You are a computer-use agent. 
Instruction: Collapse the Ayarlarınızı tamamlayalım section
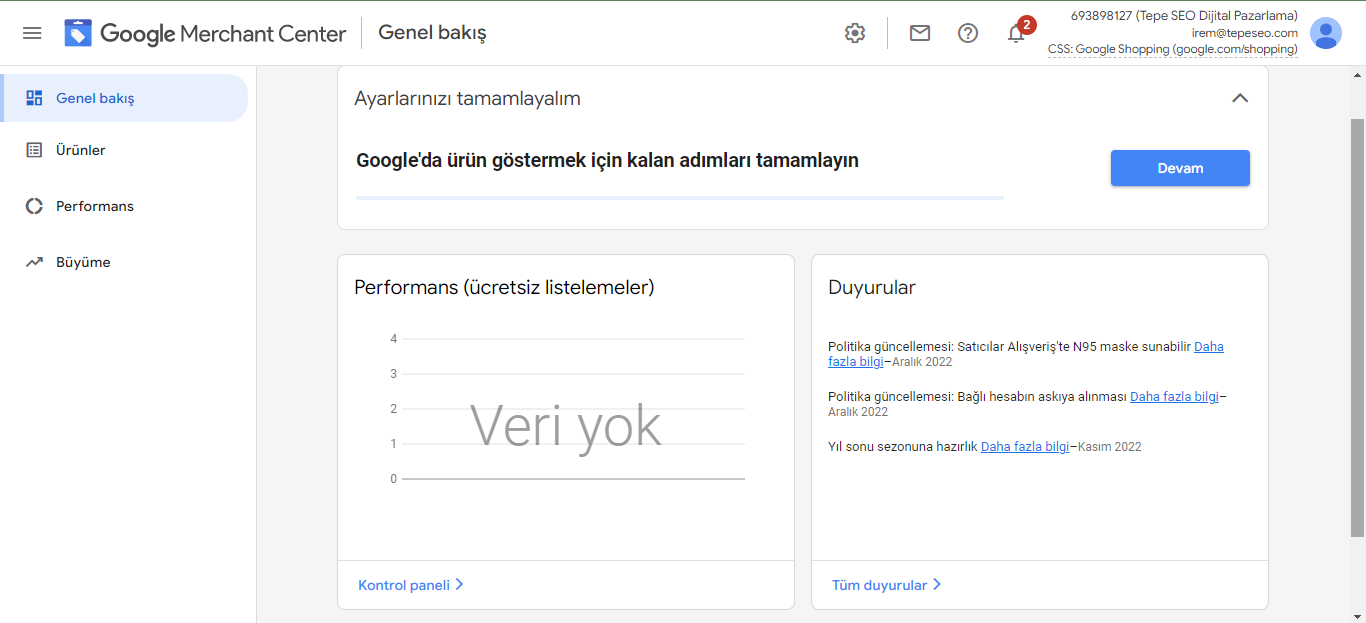click(1240, 98)
